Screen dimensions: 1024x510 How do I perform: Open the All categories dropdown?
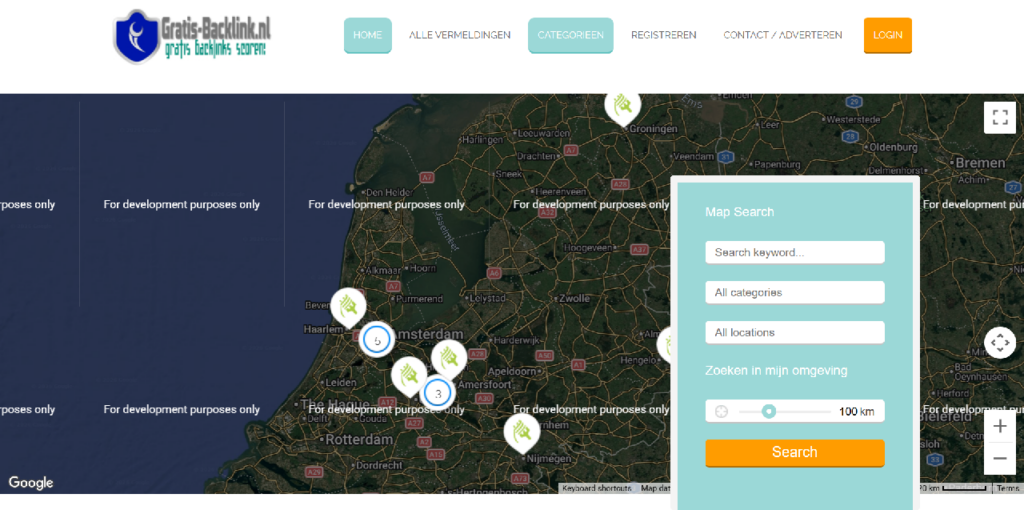point(794,292)
